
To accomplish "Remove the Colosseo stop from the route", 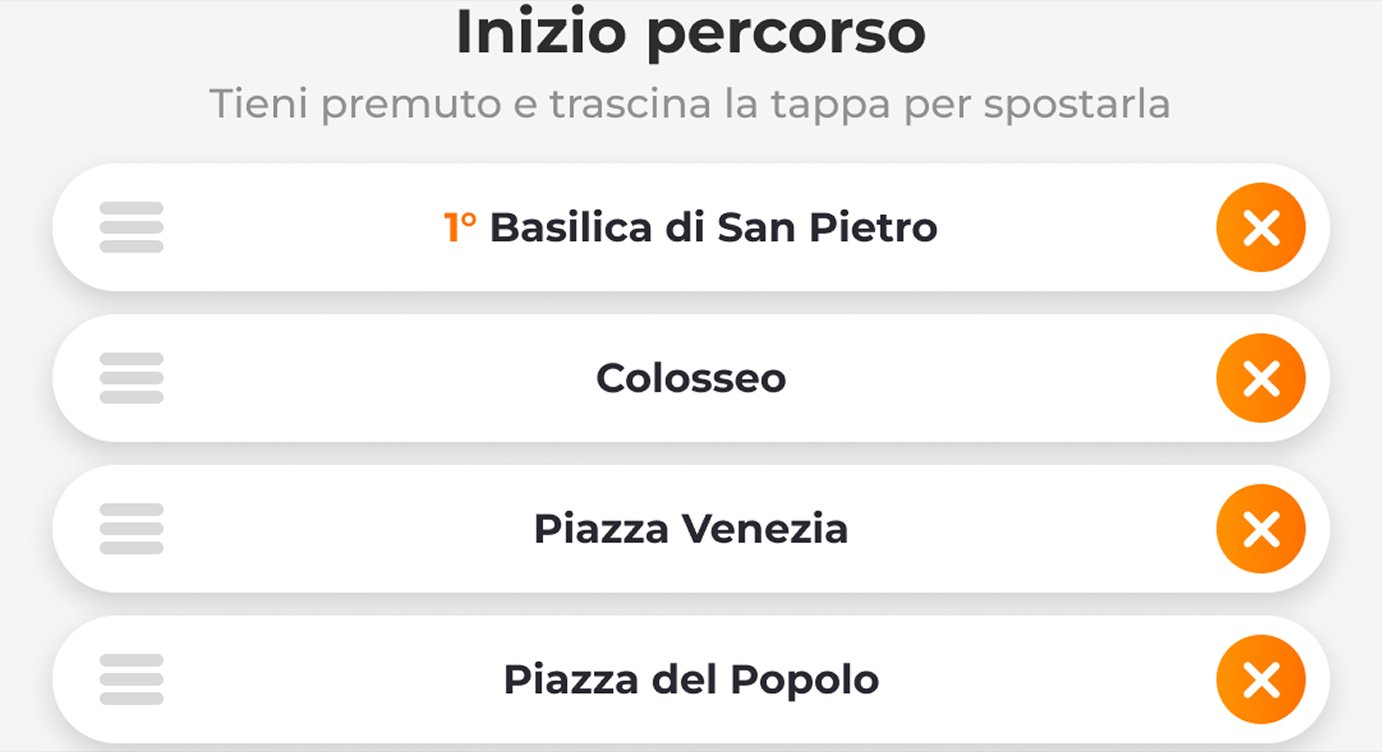I will point(1260,378).
